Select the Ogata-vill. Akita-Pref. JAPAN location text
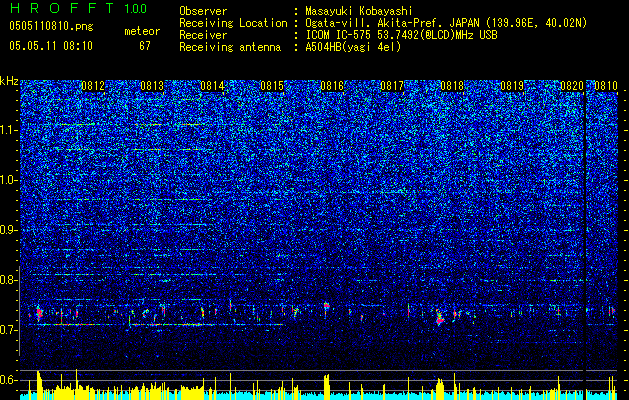 pyautogui.click(x=392, y=23)
